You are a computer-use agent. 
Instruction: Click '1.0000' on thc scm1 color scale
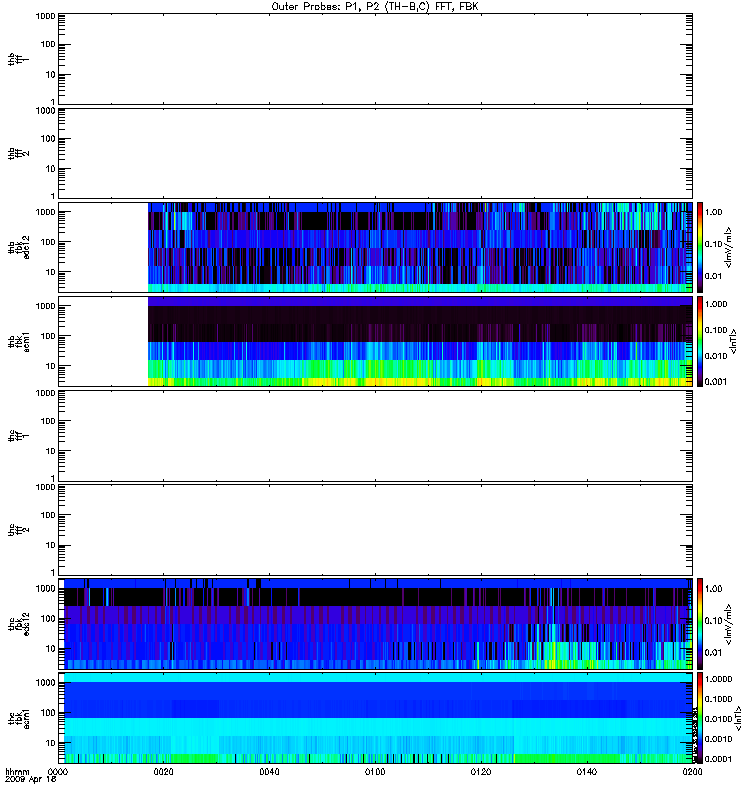click(718, 679)
